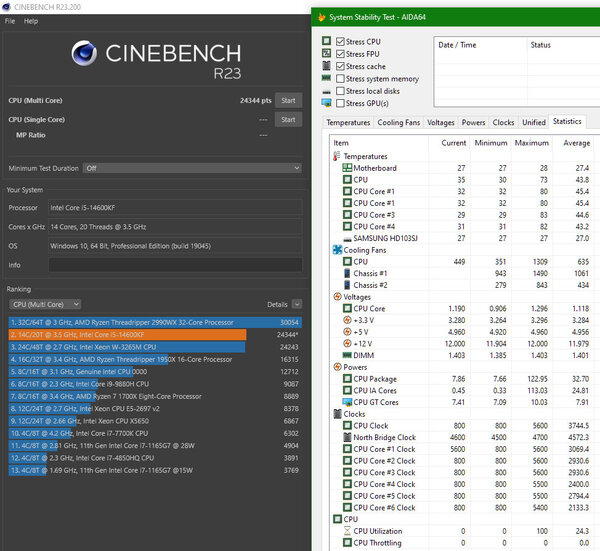Enable the Stress GPU(s) checkbox

[341, 103]
